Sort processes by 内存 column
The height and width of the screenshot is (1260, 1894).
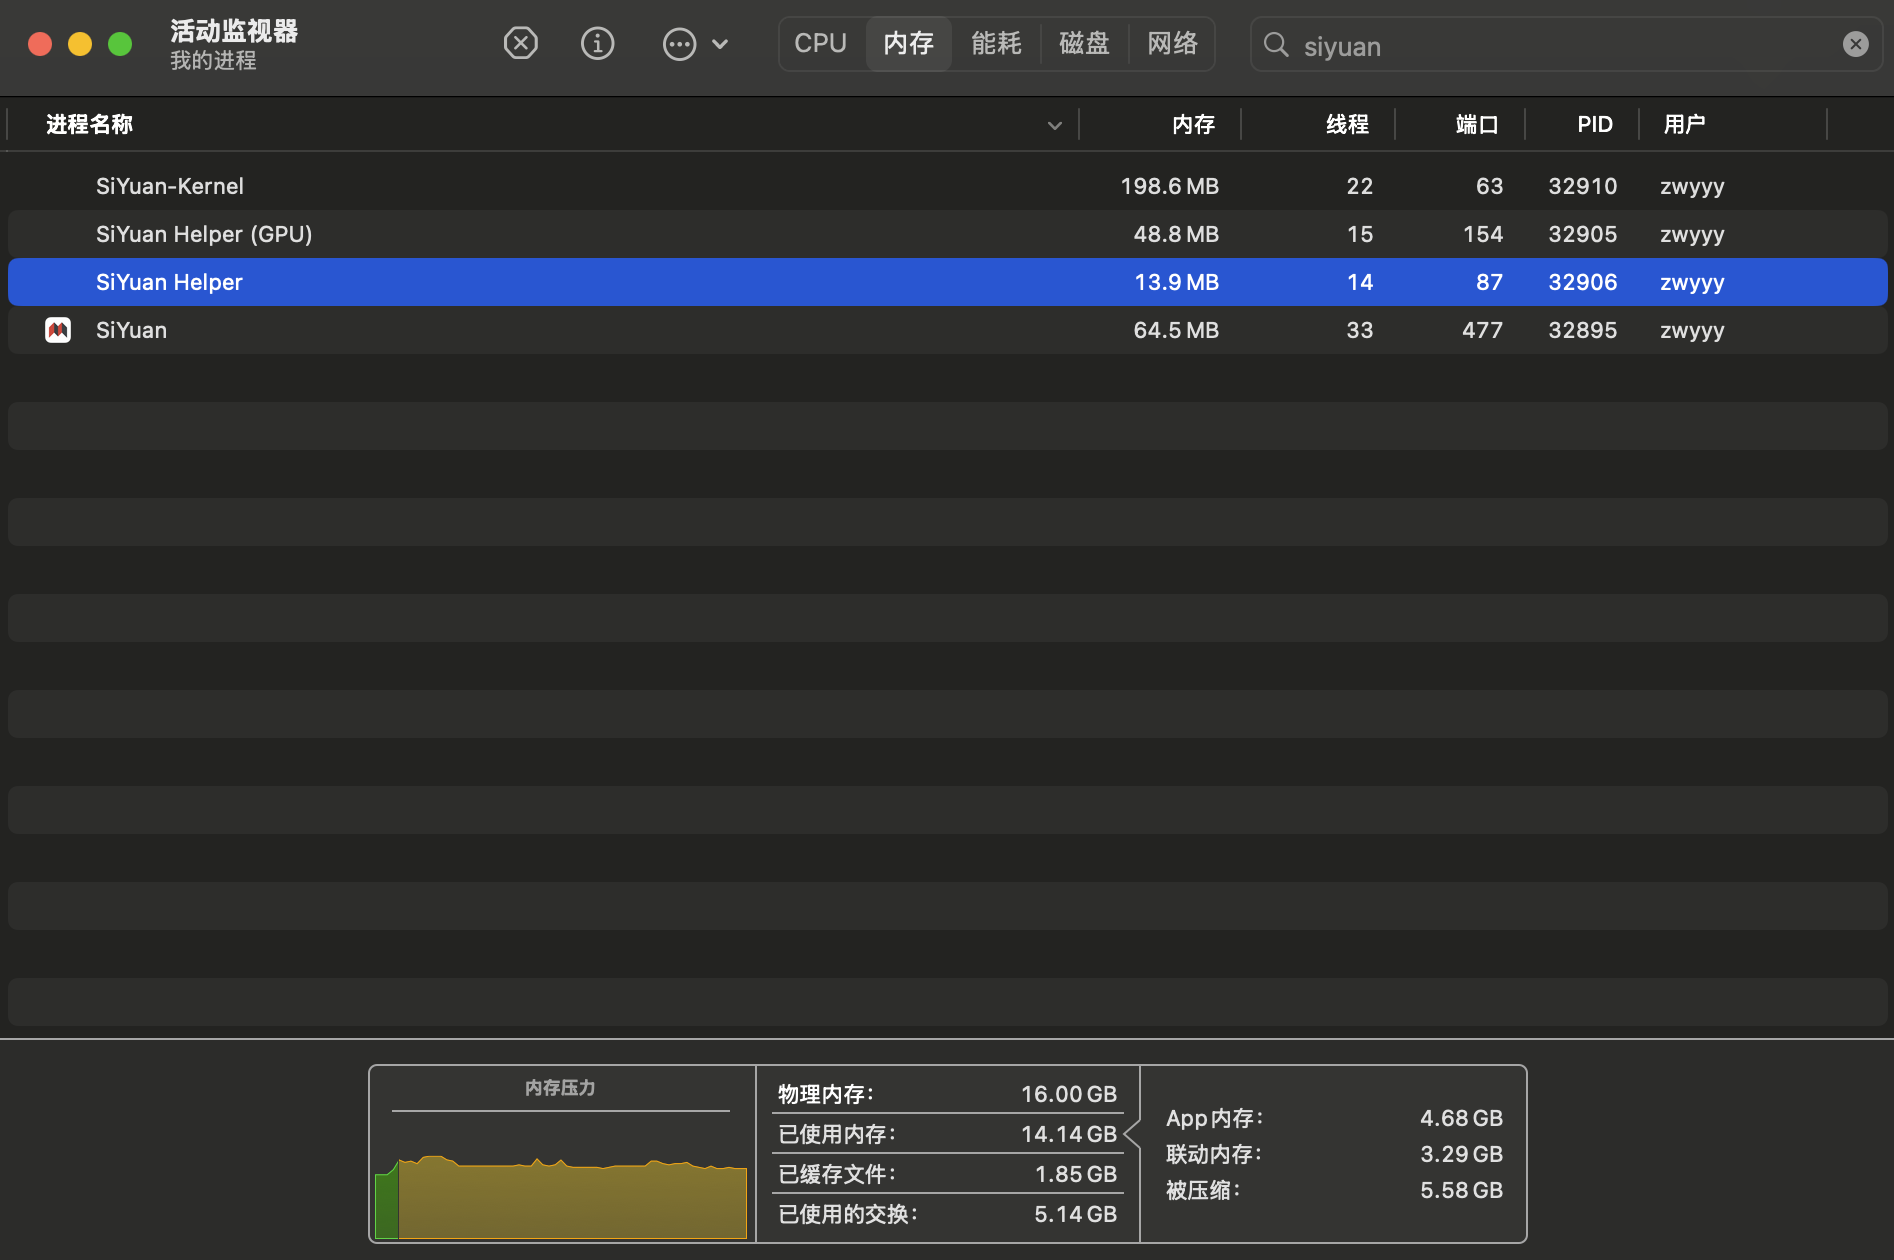pos(1193,125)
